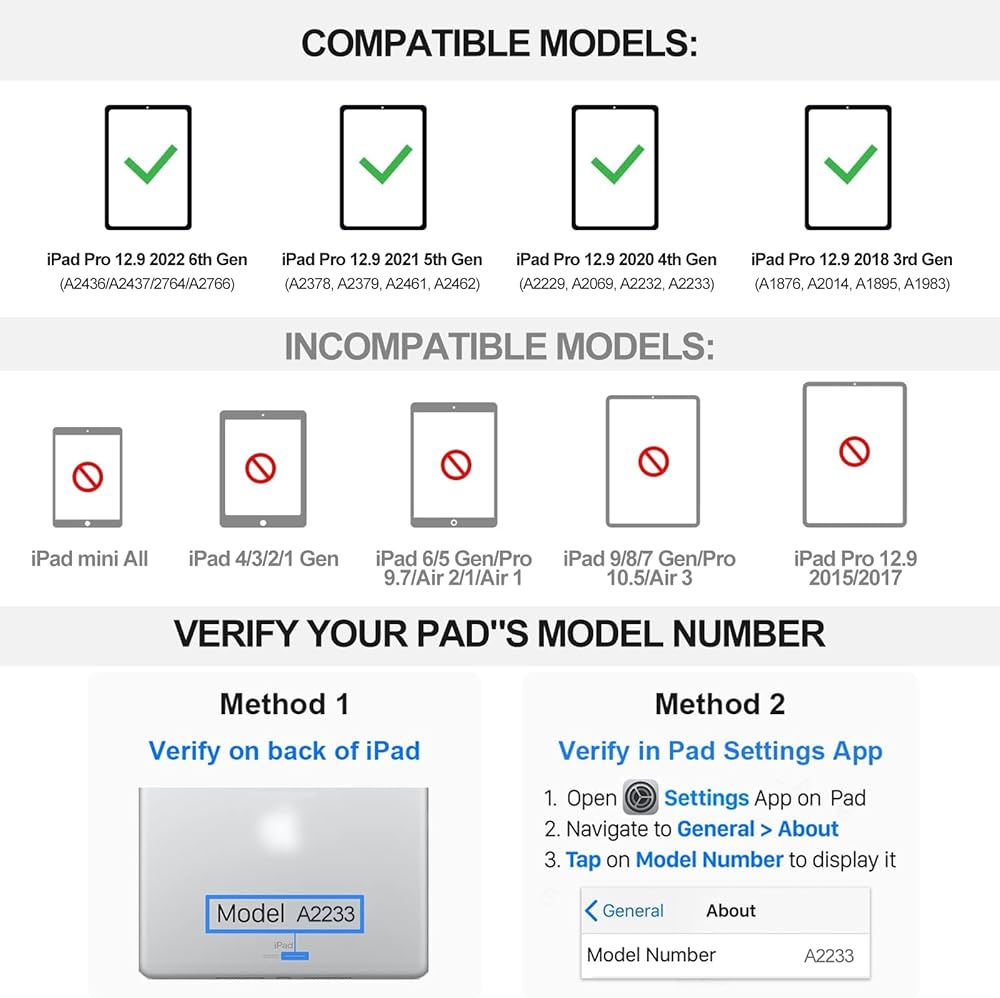
Task: Click the iPad Pro 12.9 2015/2017 prohibited icon
Action: pos(854,453)
